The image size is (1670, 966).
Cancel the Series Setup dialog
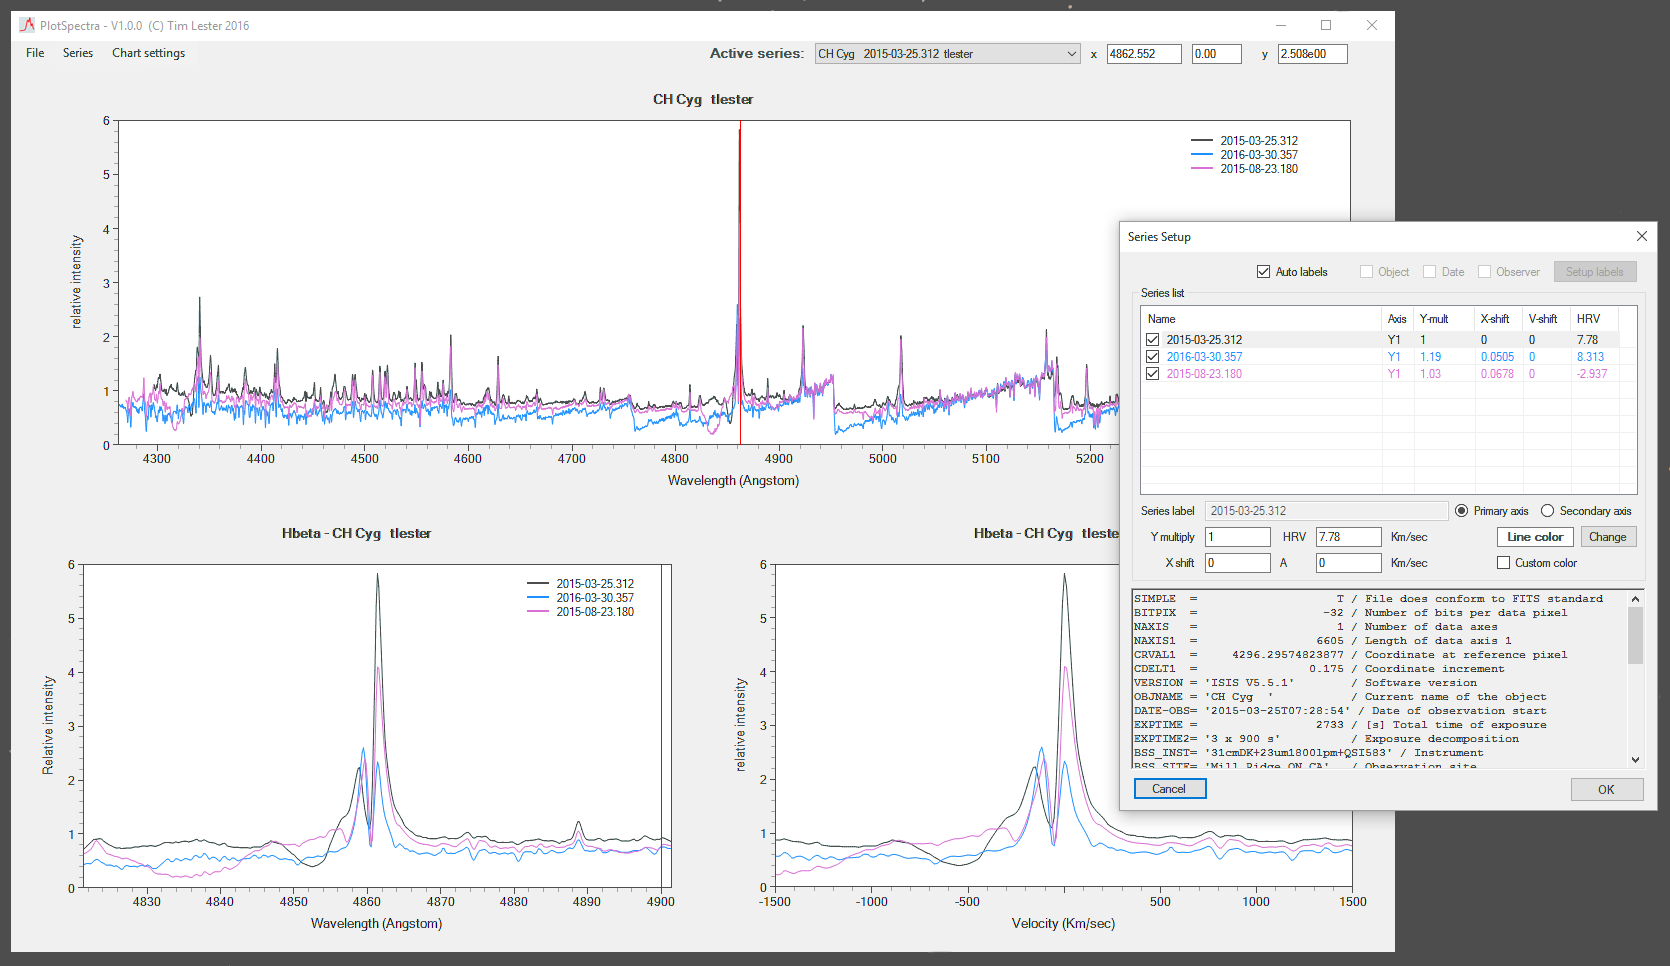[x=1169, y=789]
